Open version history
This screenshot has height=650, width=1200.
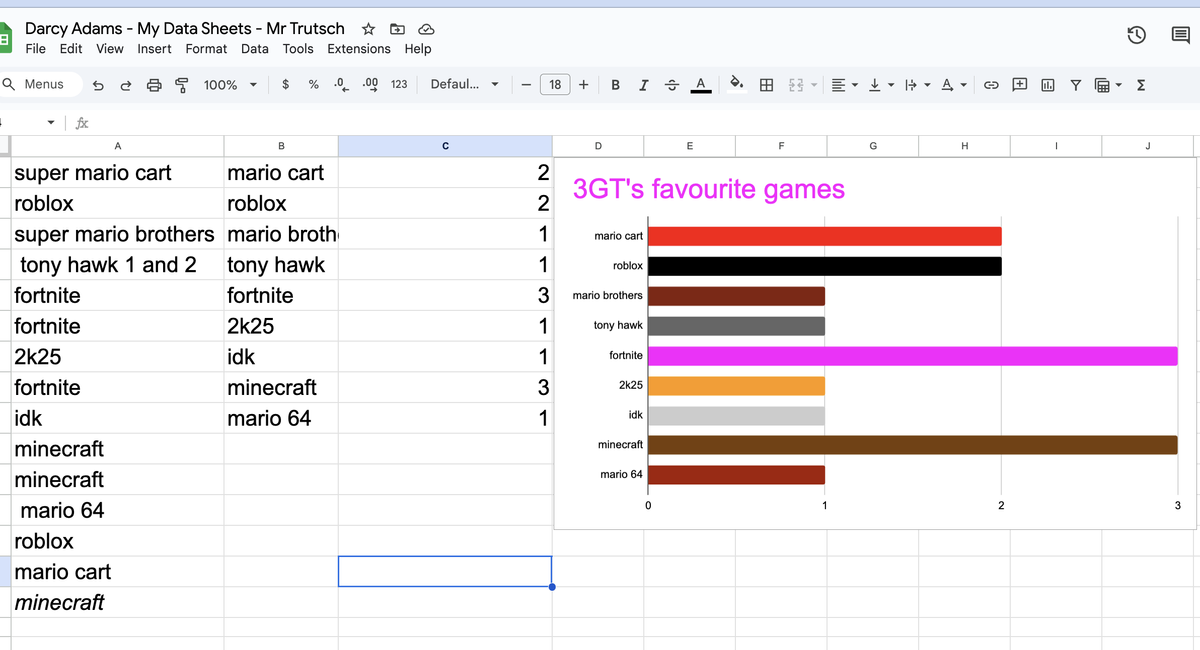[1136, 36]
